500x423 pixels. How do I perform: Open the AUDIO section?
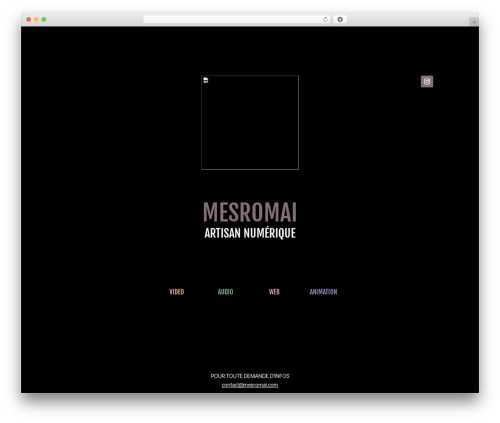(225, 292)
